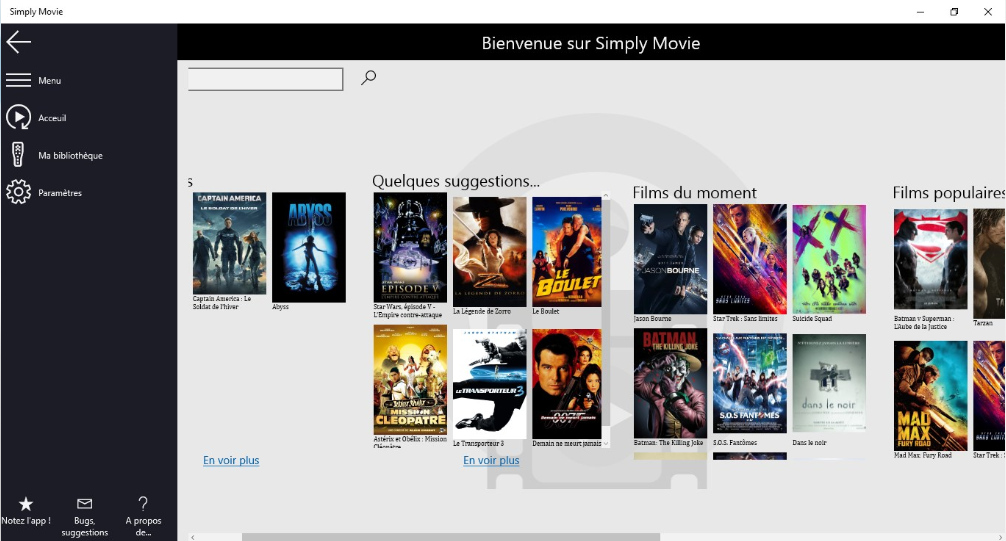
Task: Select the Menu label in the sidebar
Action: (49, 80)
